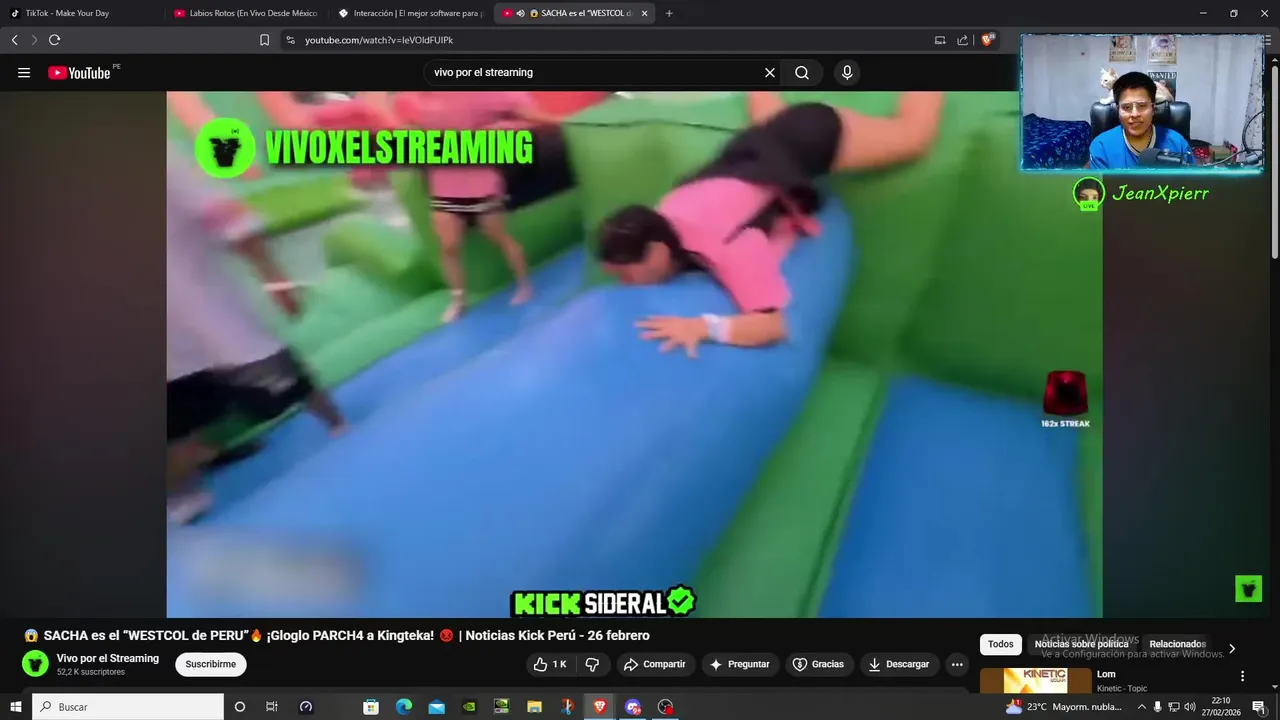Go back with the browser back arrow
Screen dimensions: 1280x720
point(14,40)
